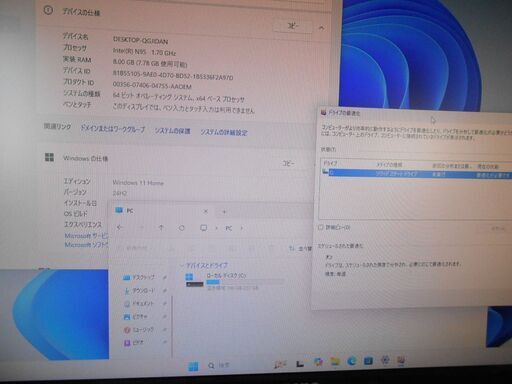512x384 pixels.
Task: Click the Drive column header
Action: (331, 163)
